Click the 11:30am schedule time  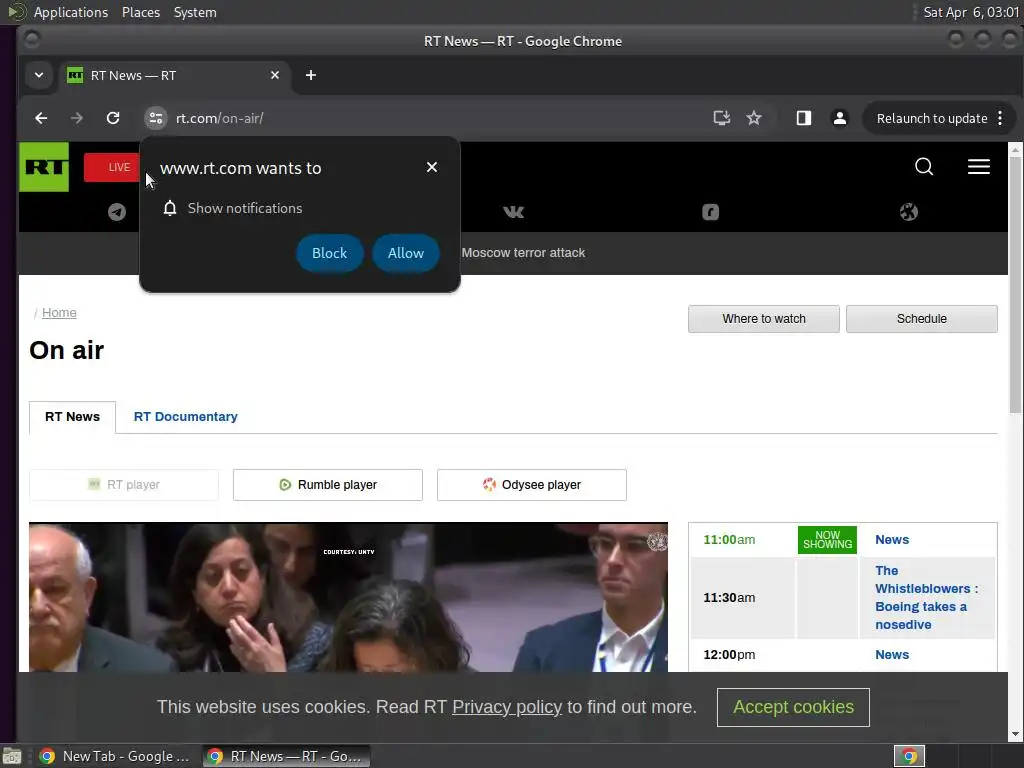click(729, 598)
